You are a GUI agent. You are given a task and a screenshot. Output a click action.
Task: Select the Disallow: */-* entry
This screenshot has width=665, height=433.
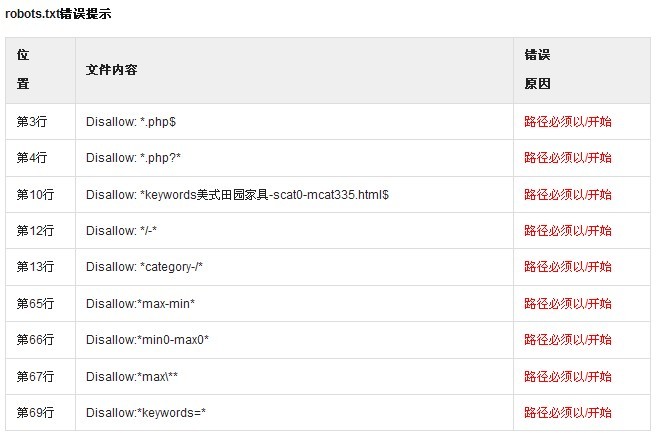(121, 231)
